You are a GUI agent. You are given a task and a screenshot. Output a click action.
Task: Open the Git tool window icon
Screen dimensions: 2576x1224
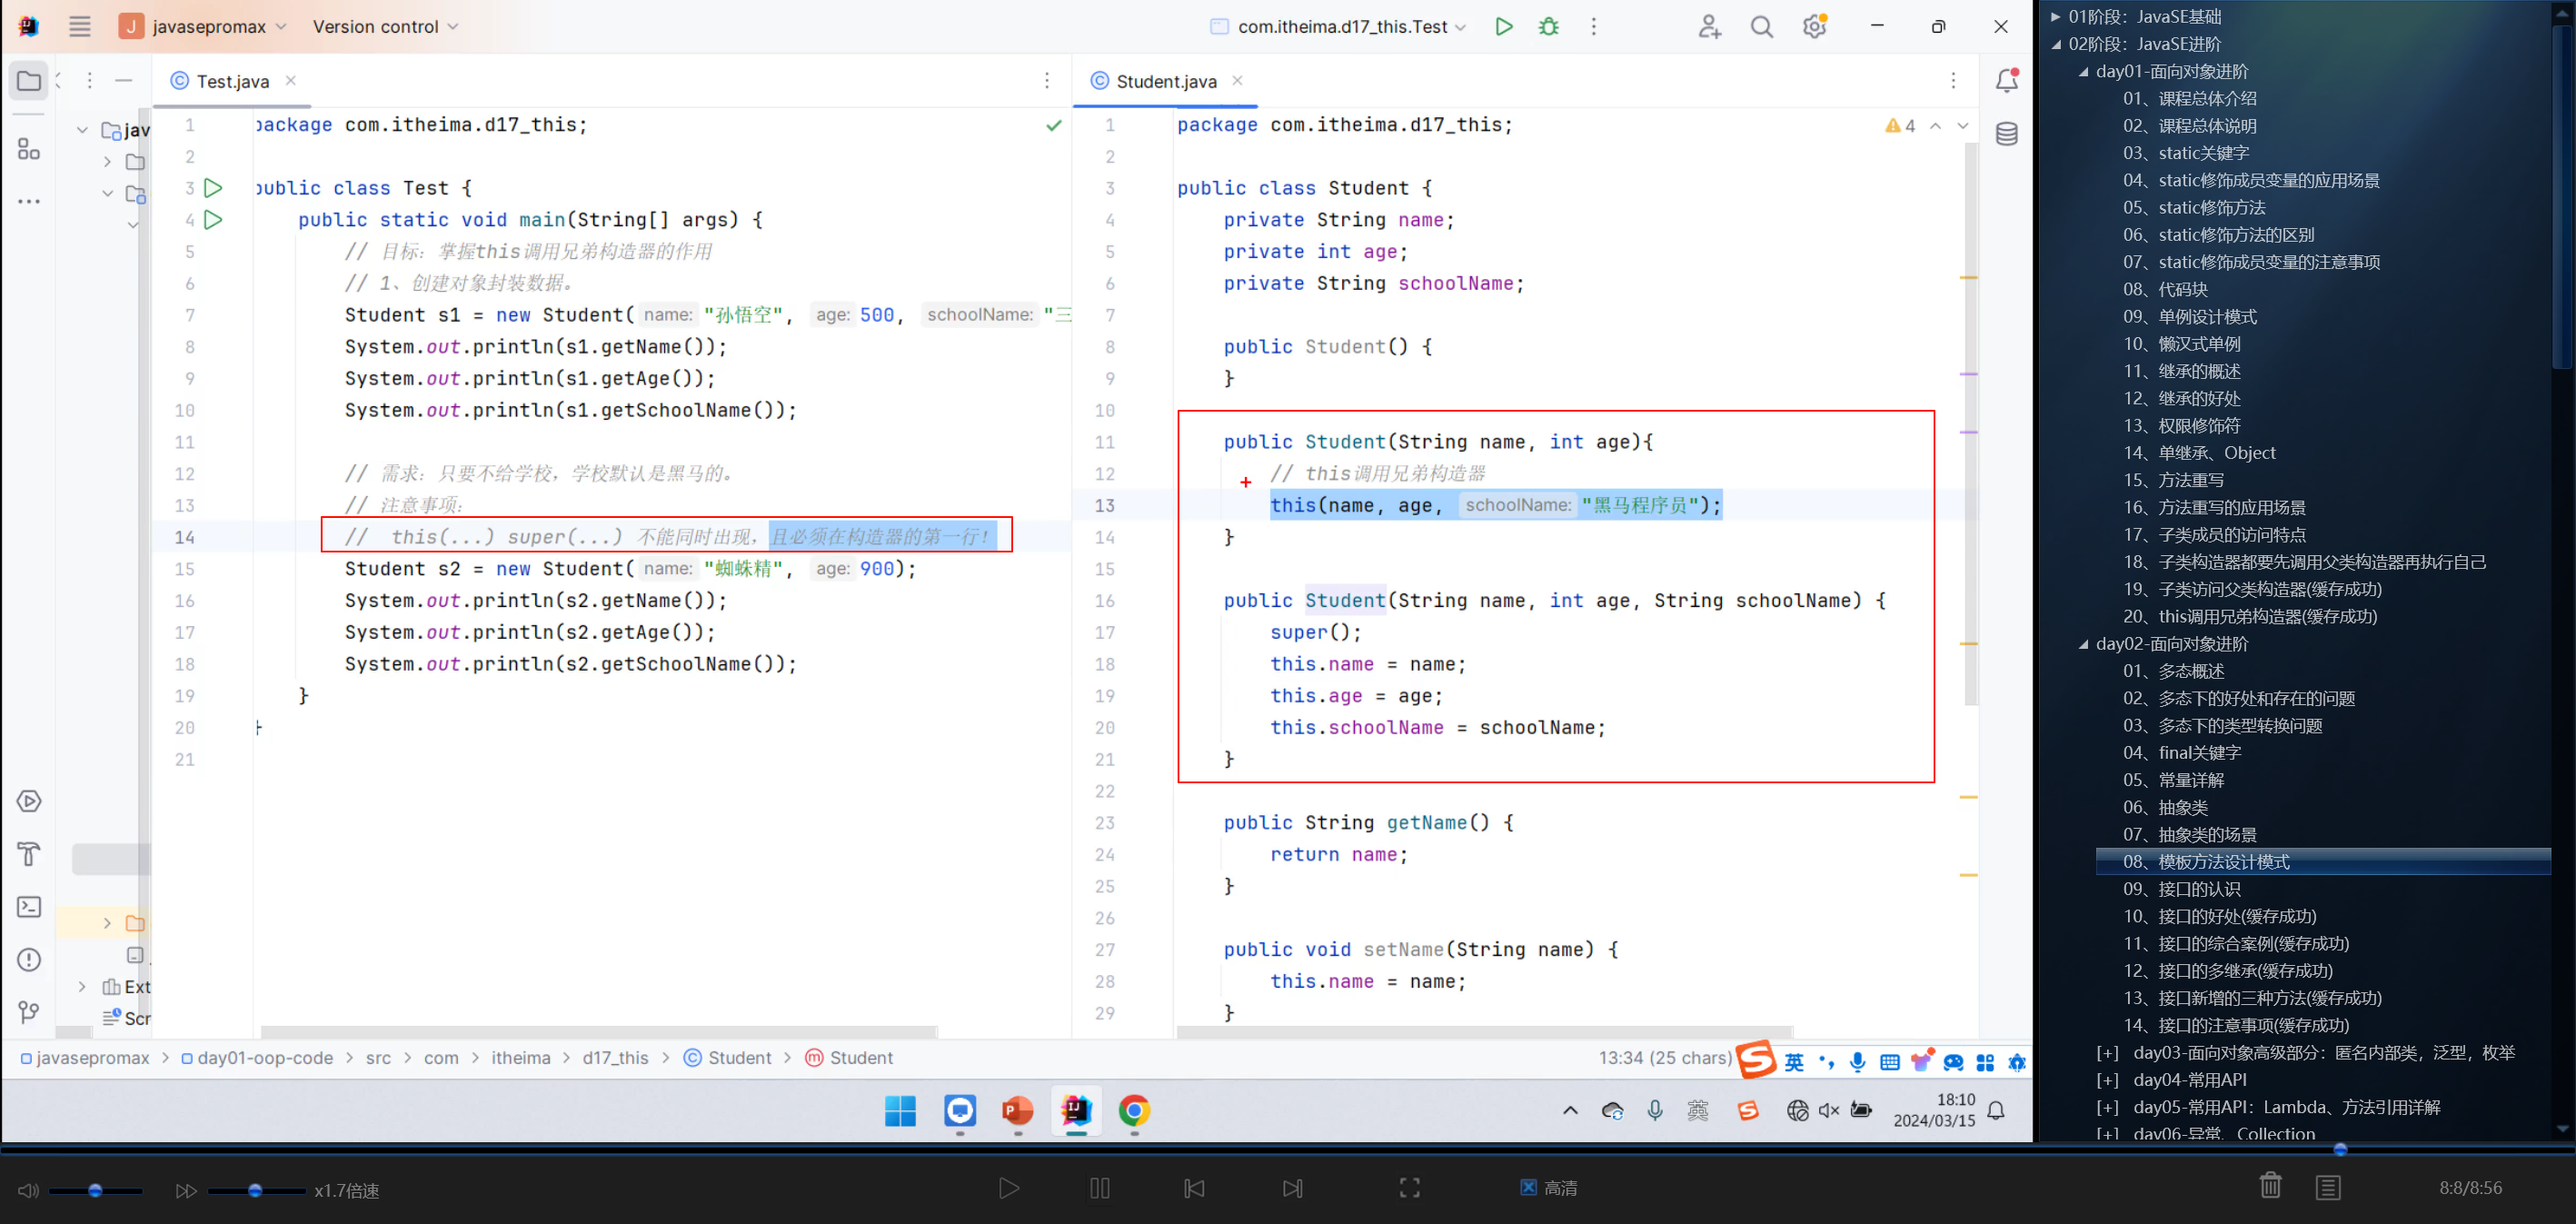(29, 1012)
